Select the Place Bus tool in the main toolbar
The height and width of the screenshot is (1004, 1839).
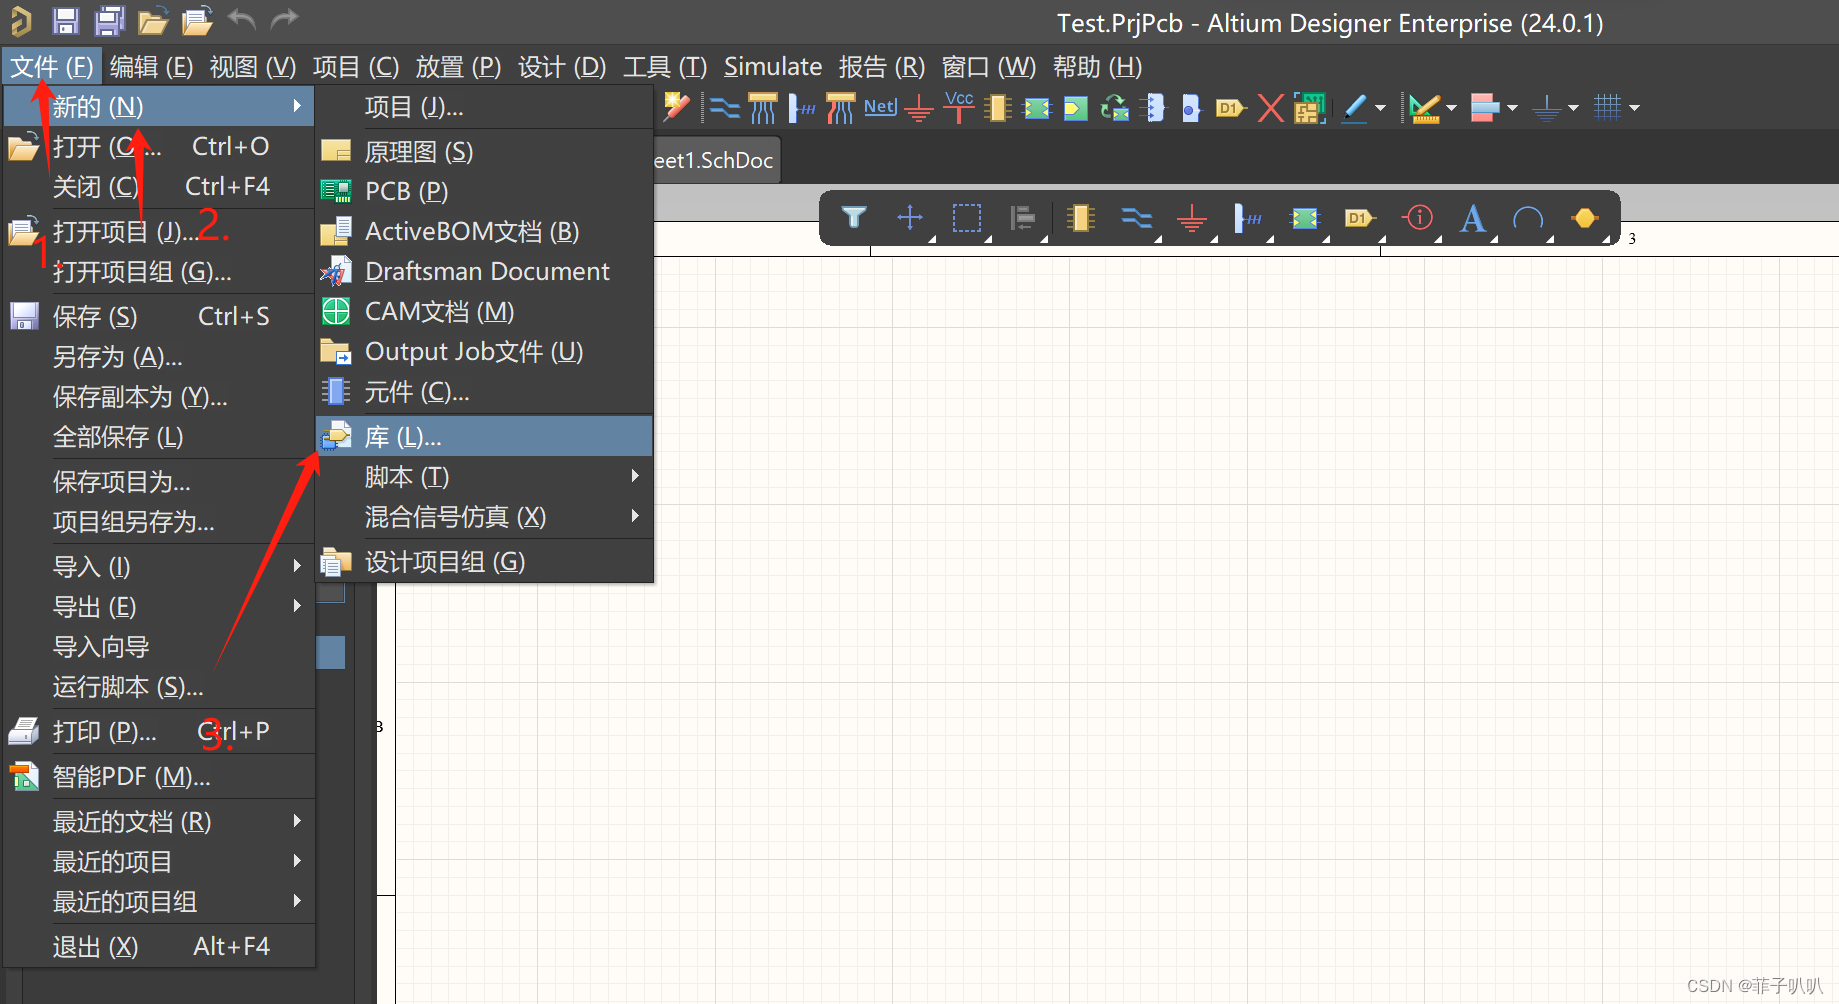coord(763,107)
